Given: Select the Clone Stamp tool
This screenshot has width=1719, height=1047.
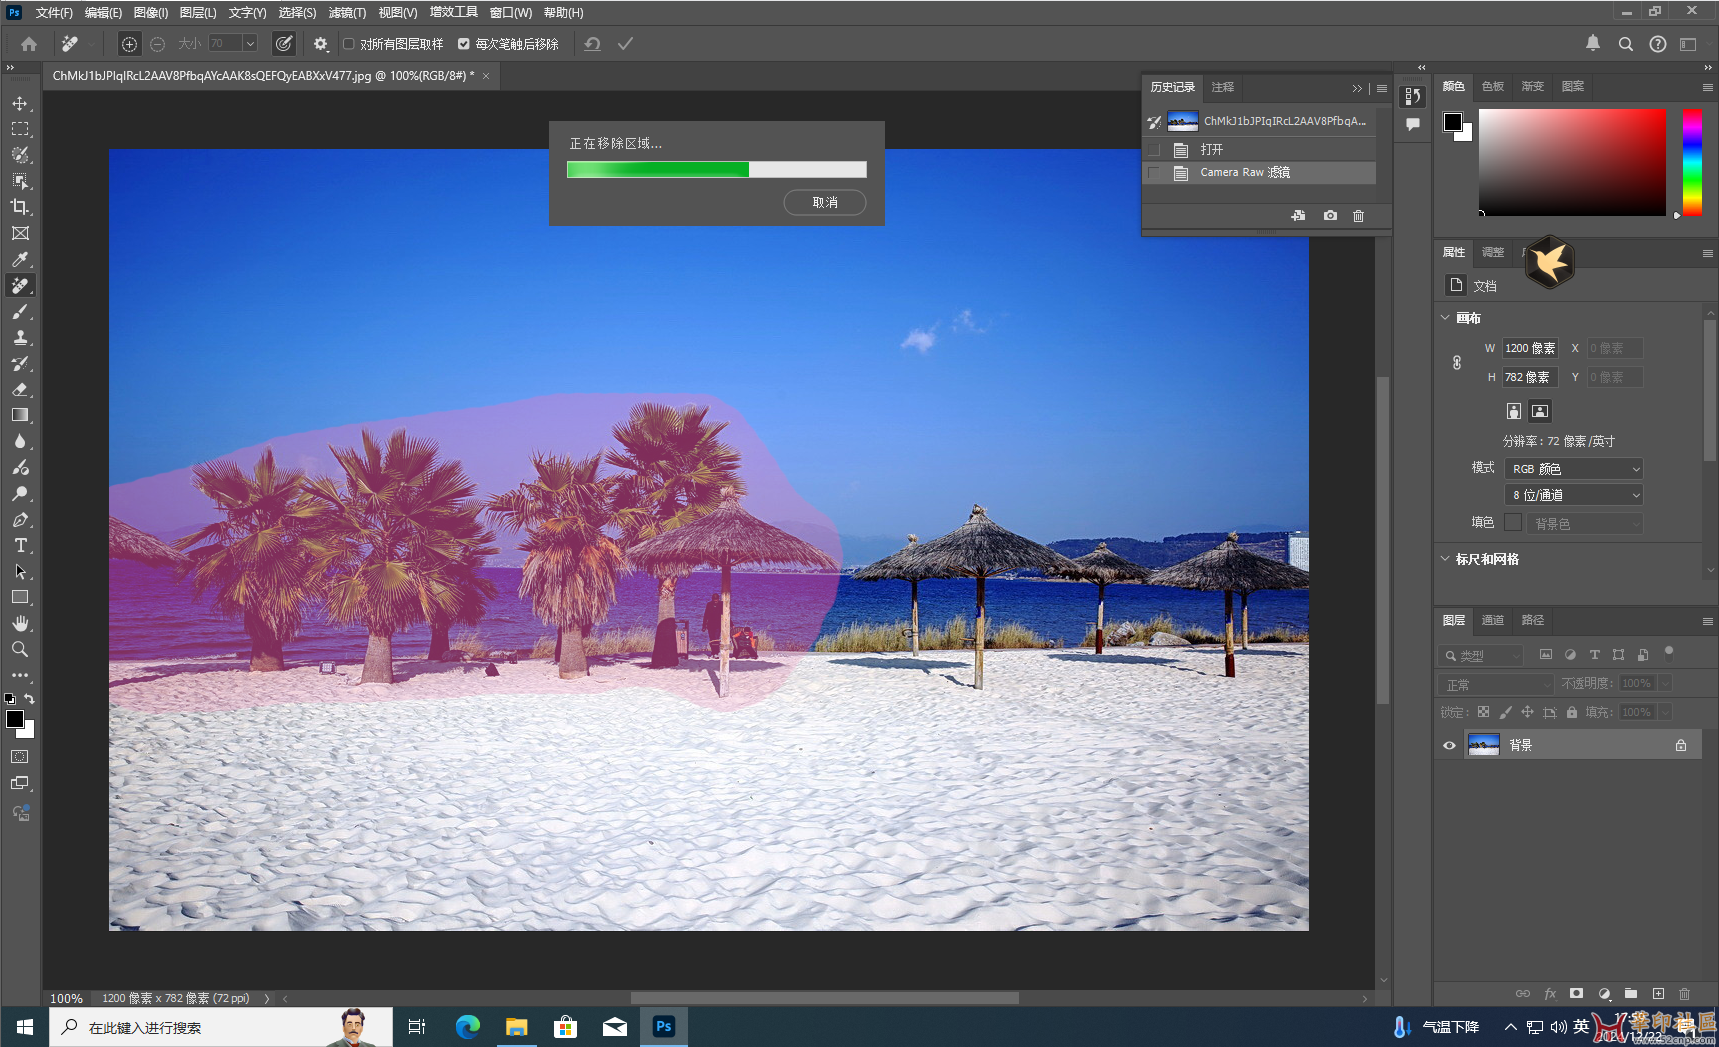Looking at the screenshot, I should point(20,338).
